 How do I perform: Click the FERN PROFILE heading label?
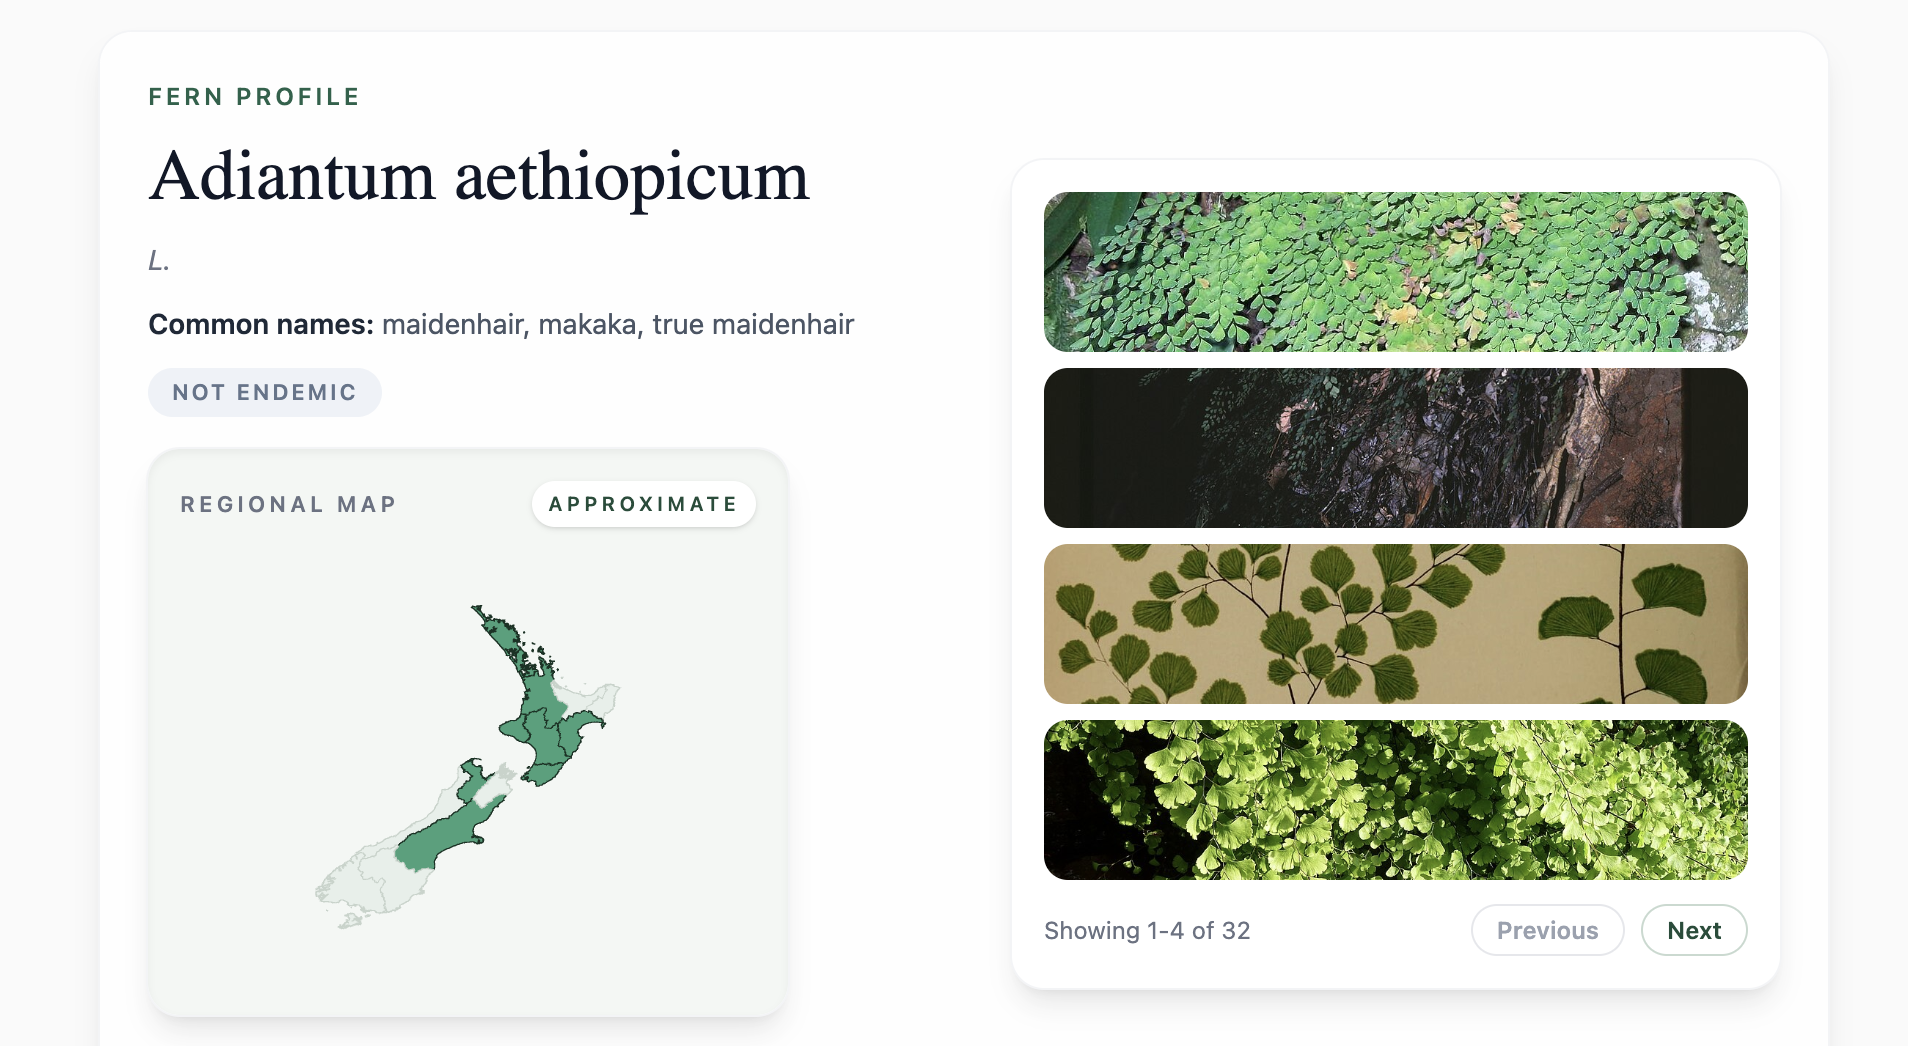point(254,97)
